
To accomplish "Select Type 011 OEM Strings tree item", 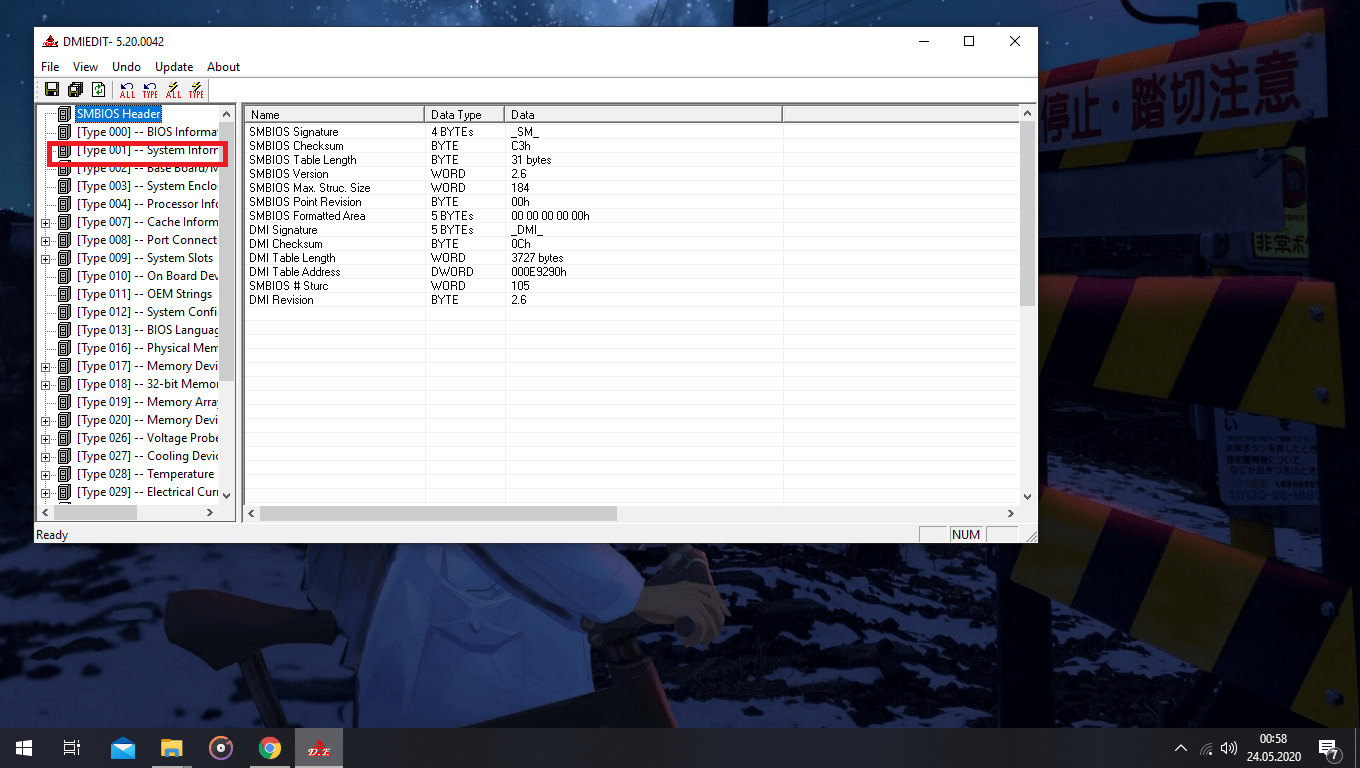I will click(x=144, y=294).
